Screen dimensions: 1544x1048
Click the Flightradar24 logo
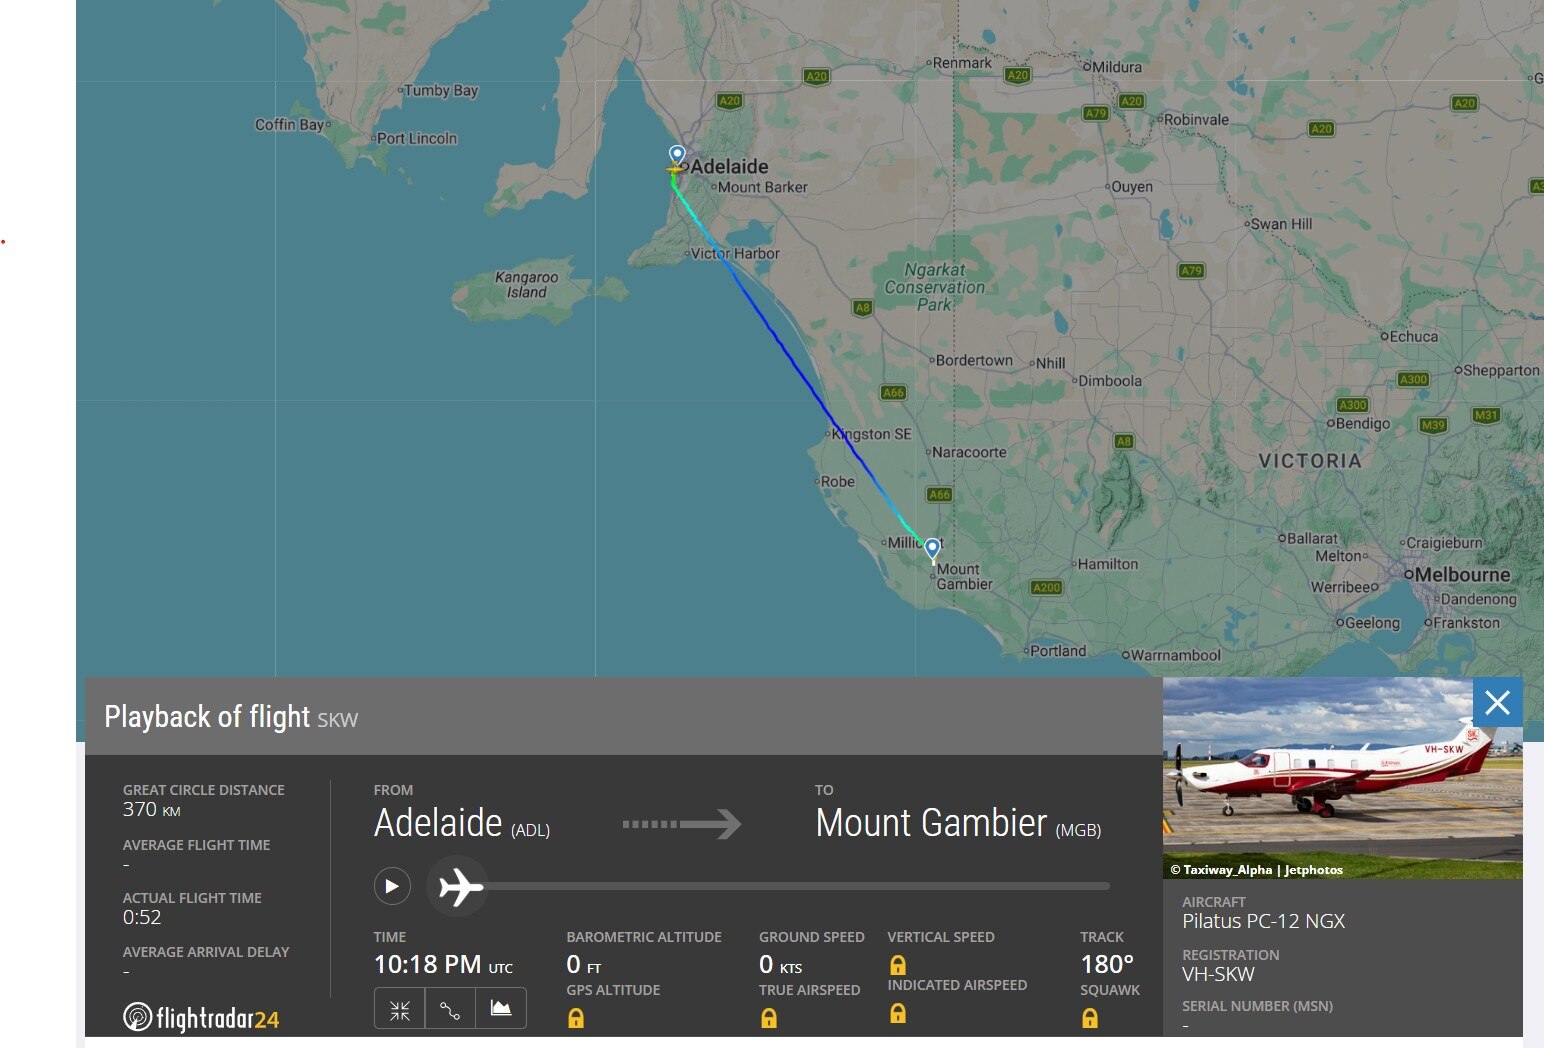pos(200,1017)
